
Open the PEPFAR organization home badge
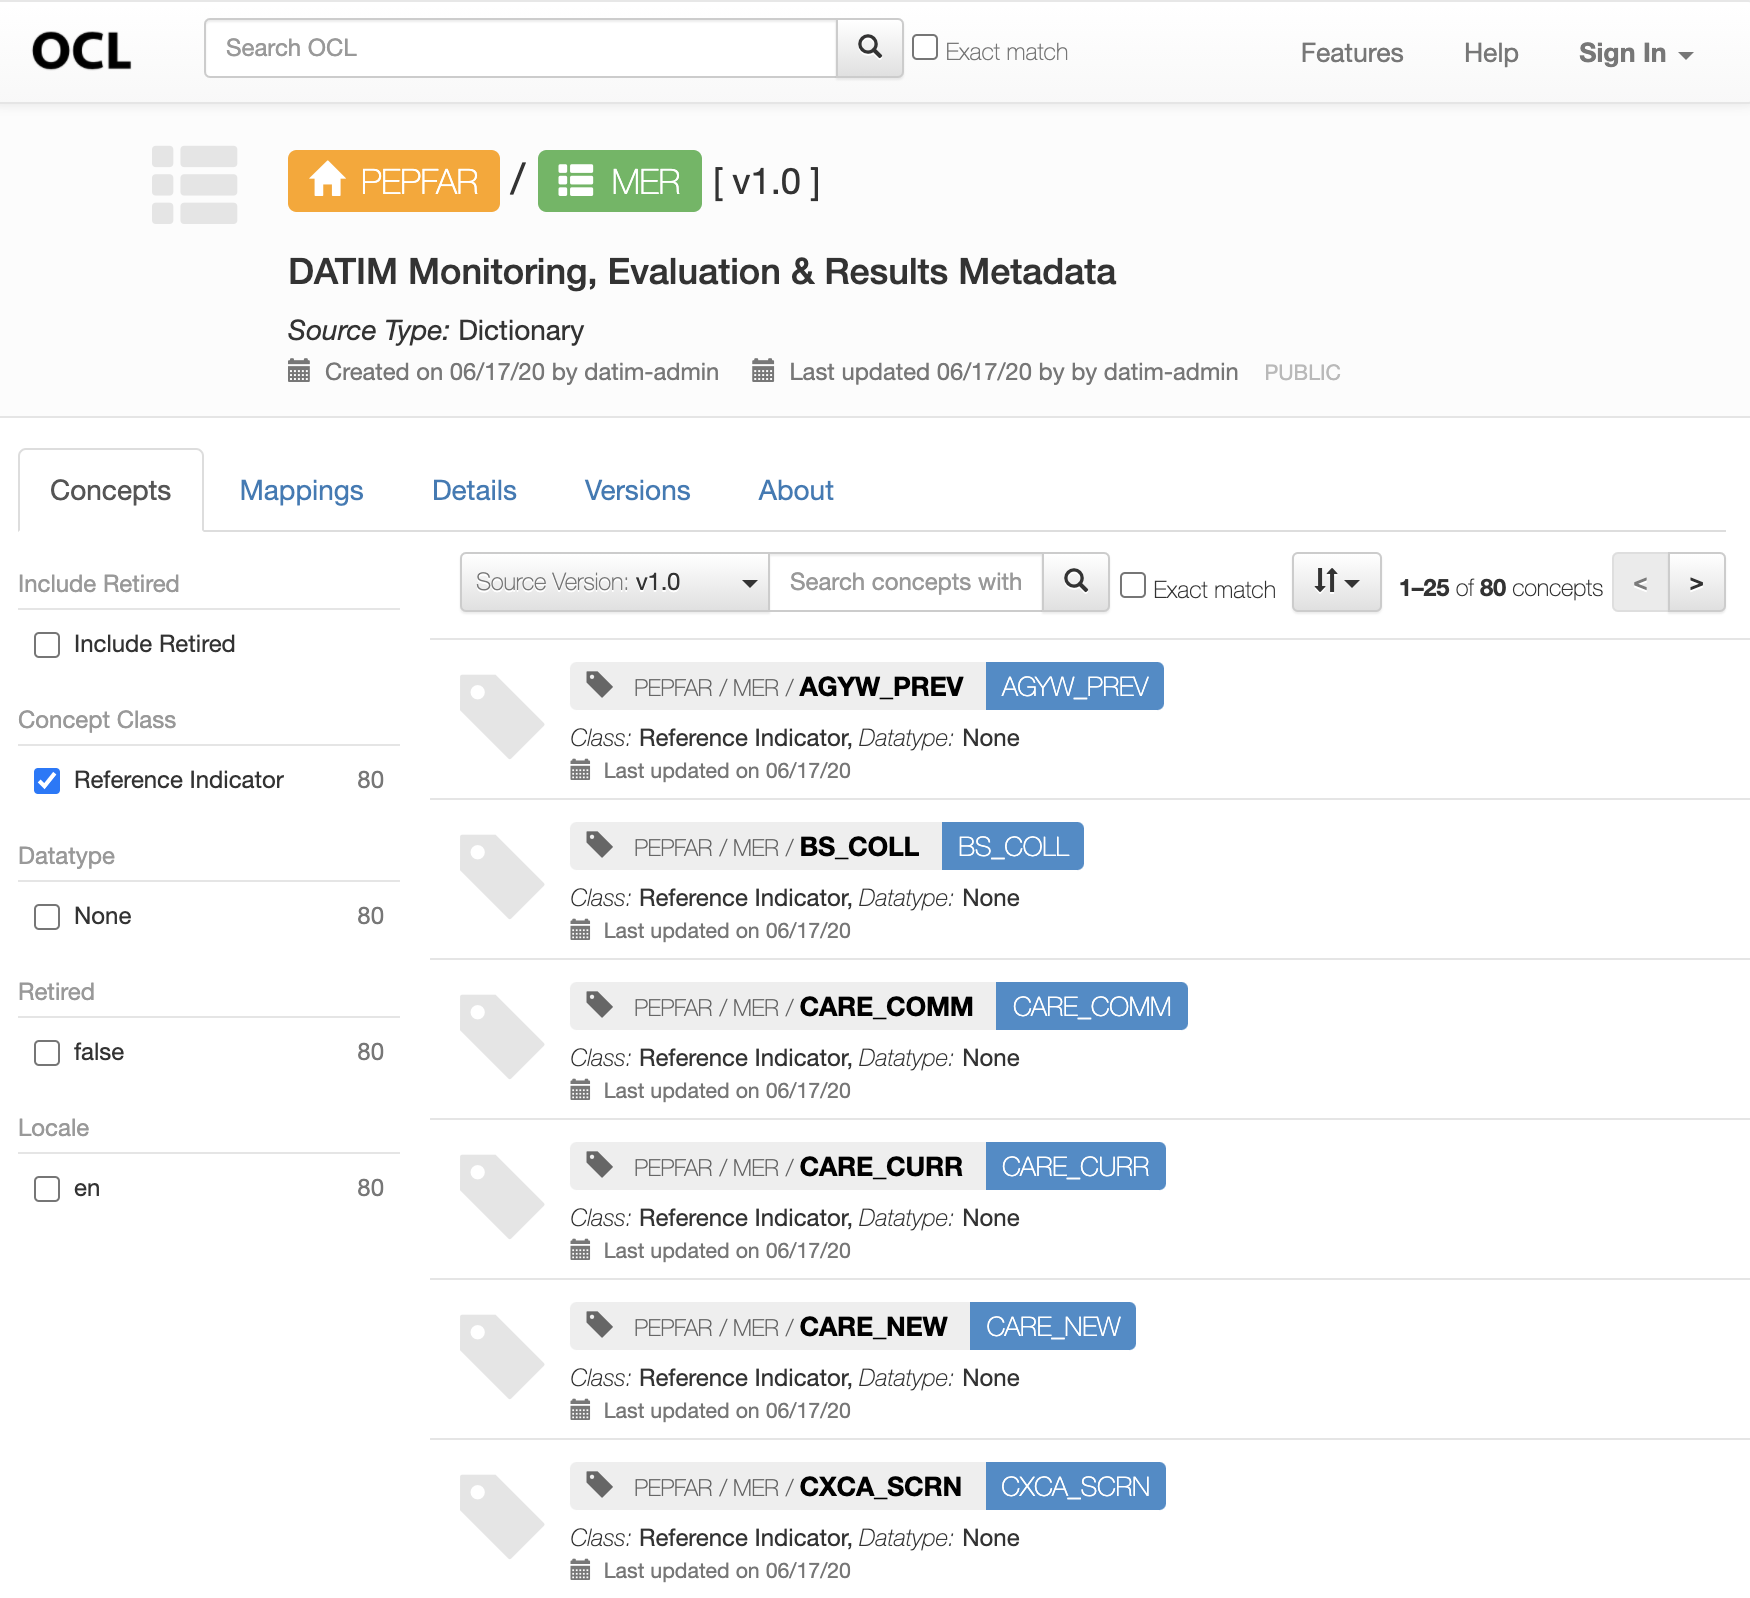(x=394, y=181)
